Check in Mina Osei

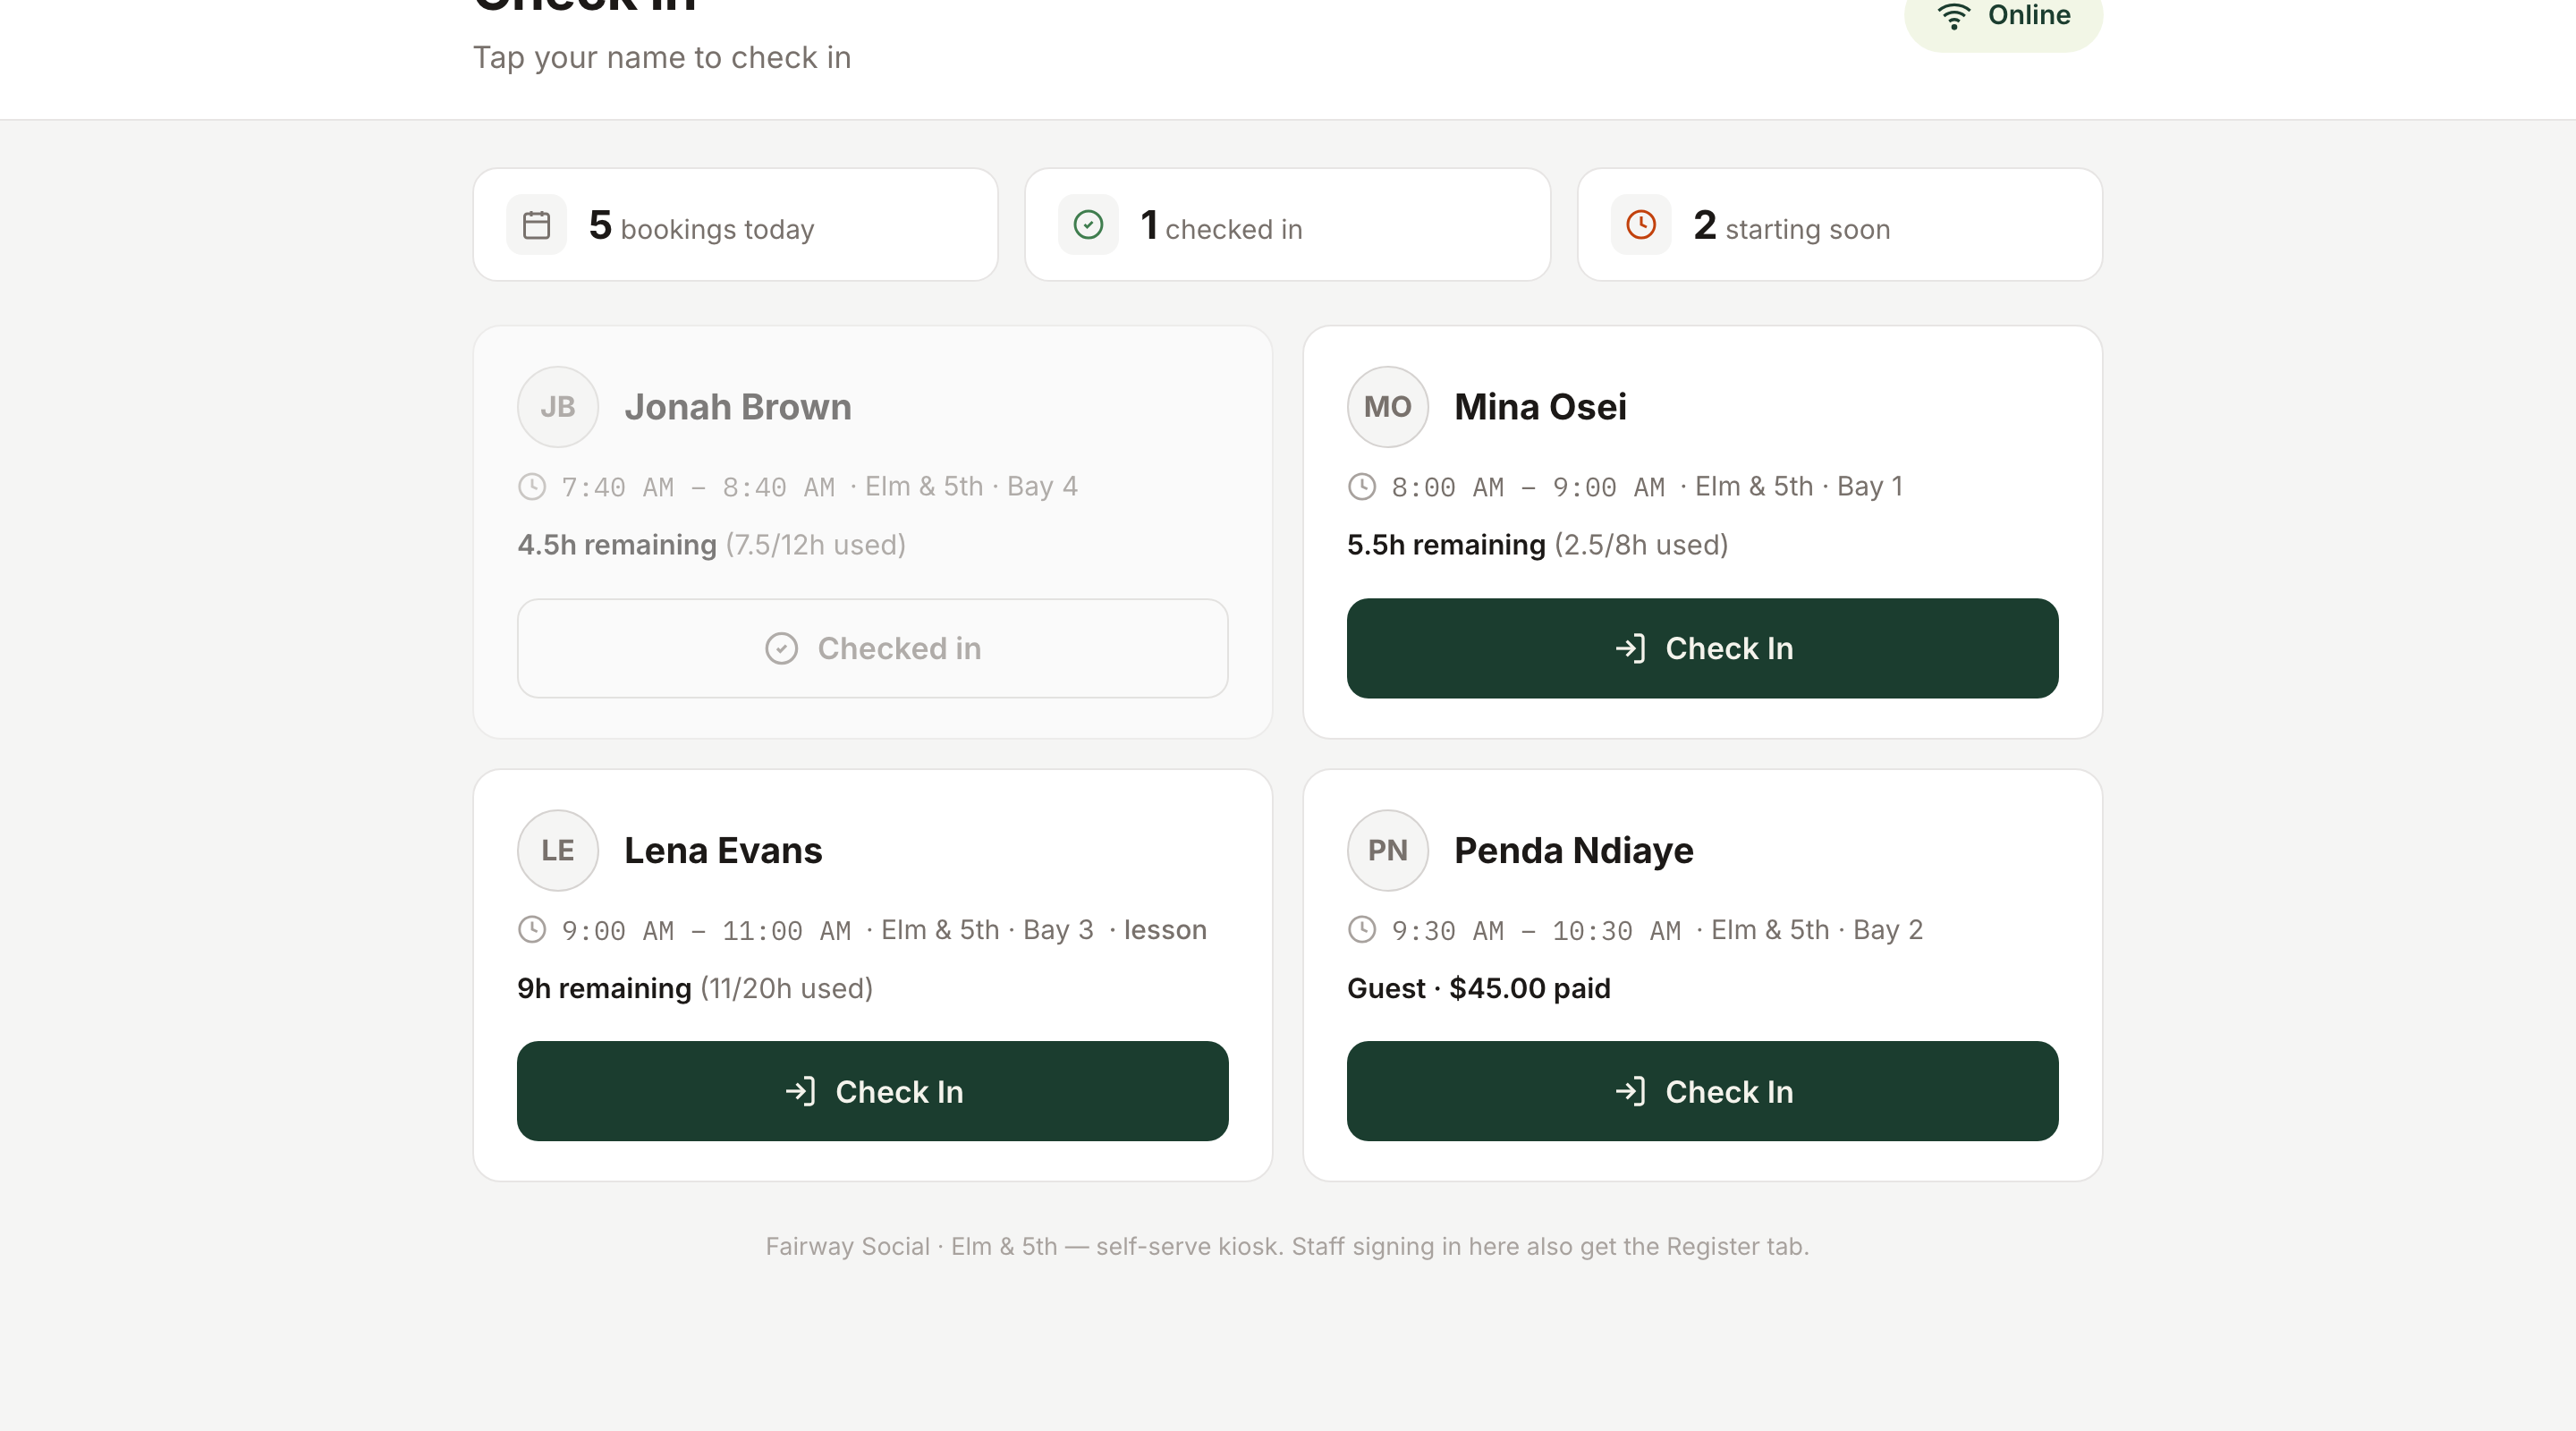pyautogui.click(x=1702, y=648)
